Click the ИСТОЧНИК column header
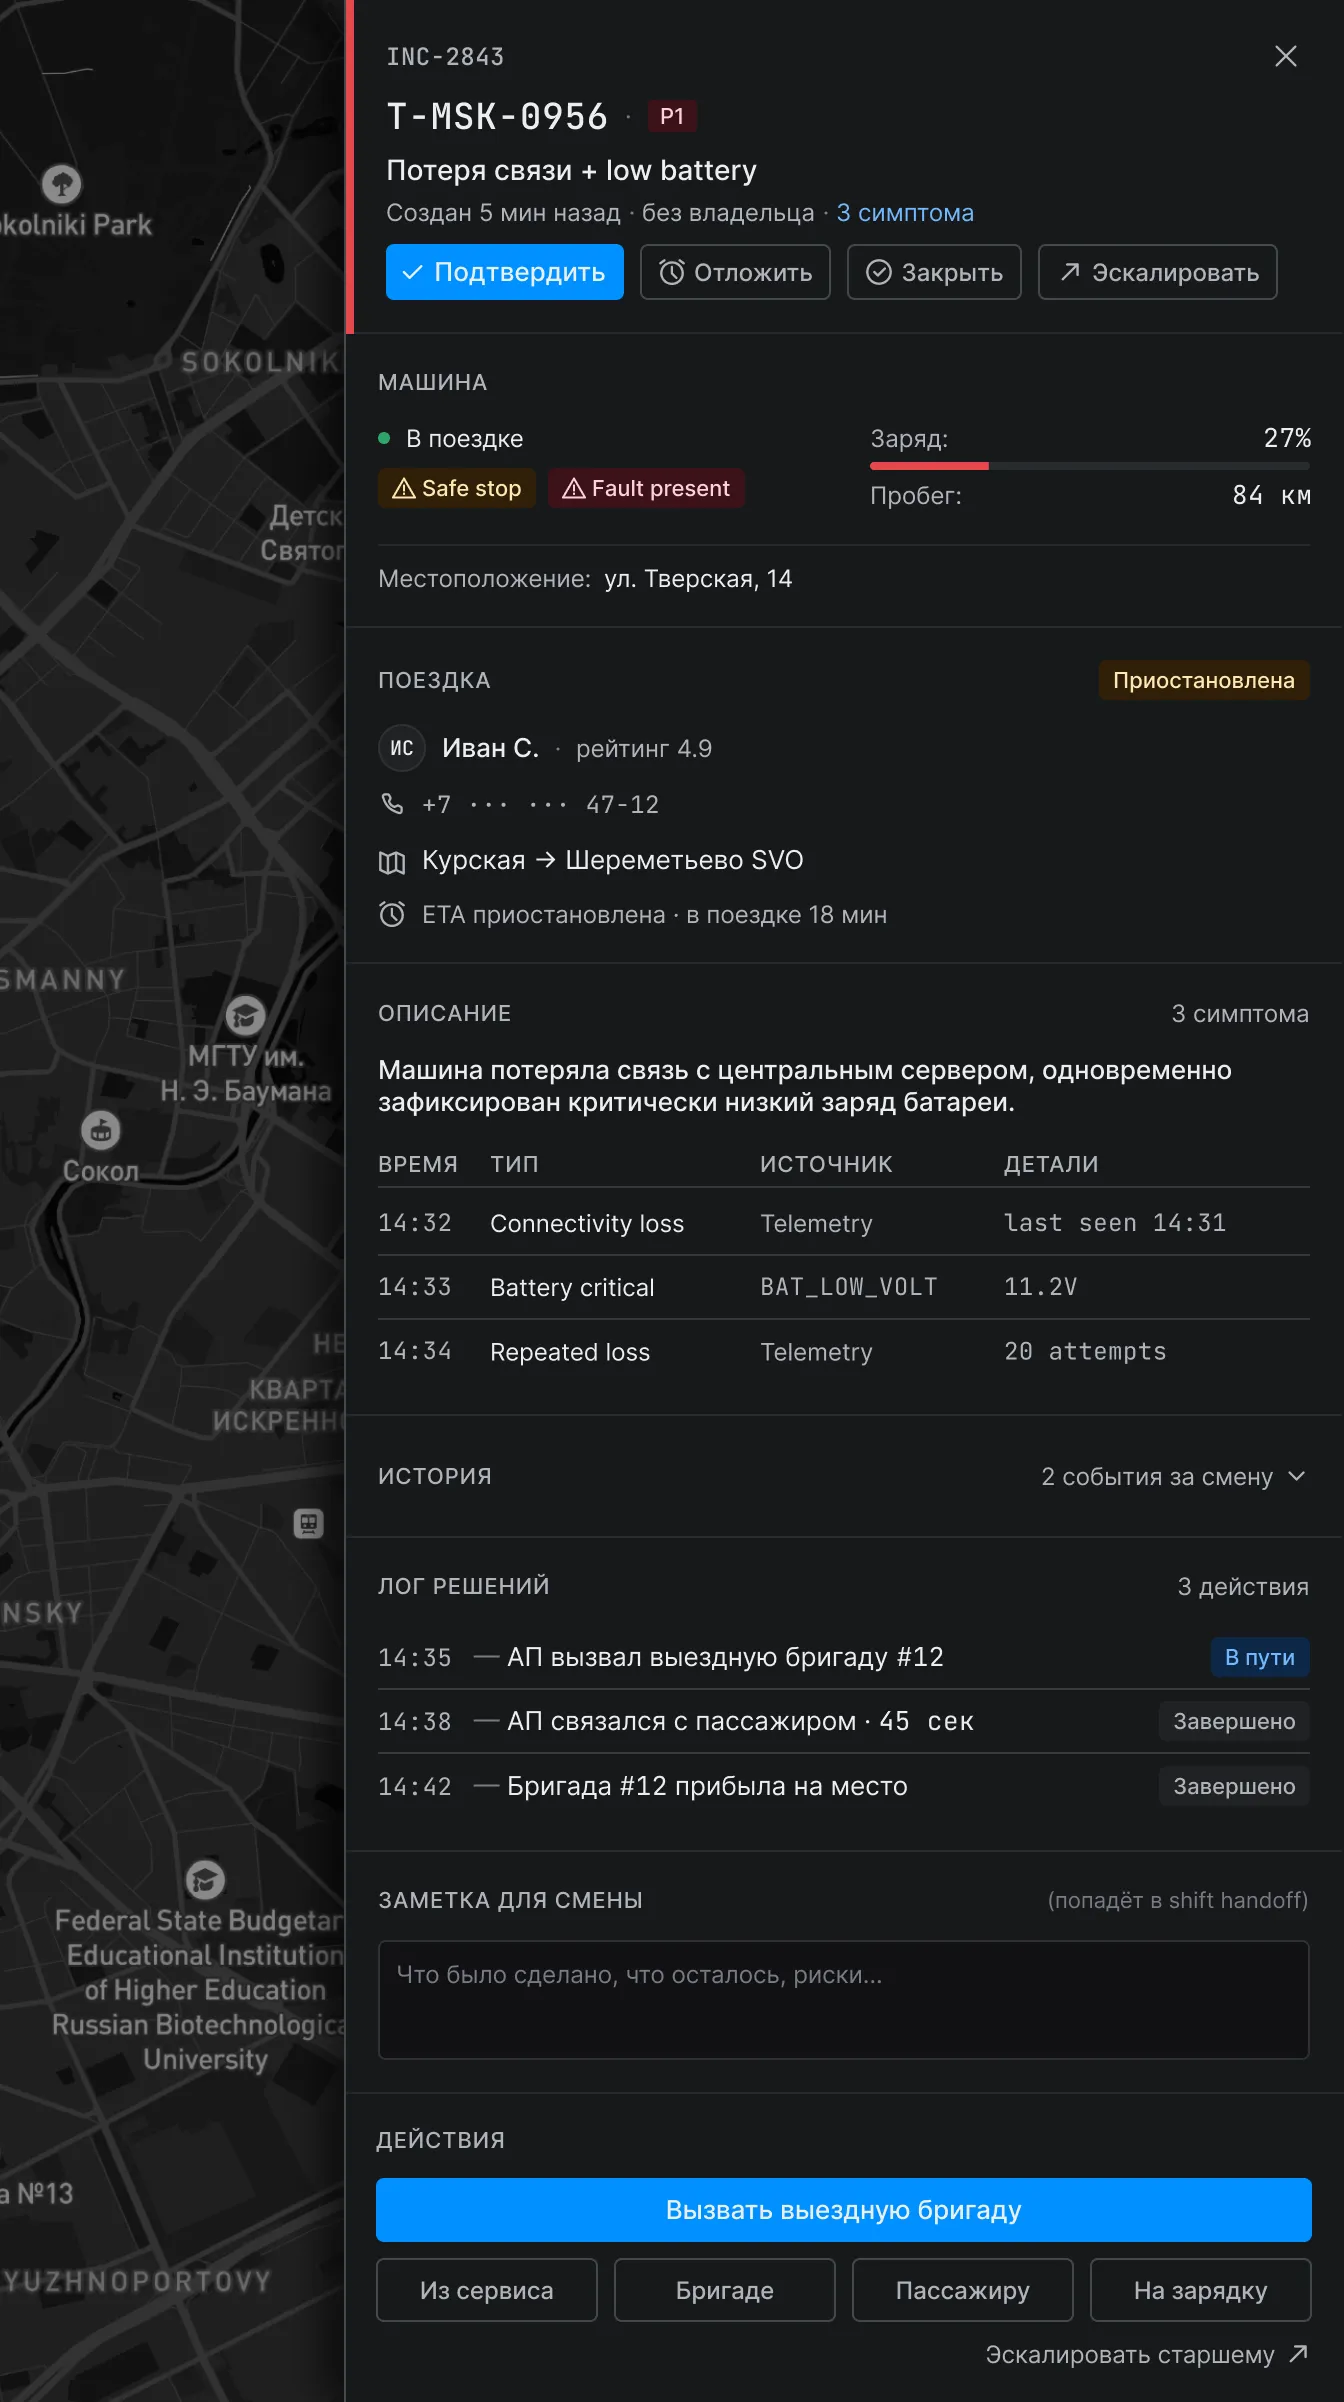This screenshot has width=1344, height=2402. (x=826, y=1164)
